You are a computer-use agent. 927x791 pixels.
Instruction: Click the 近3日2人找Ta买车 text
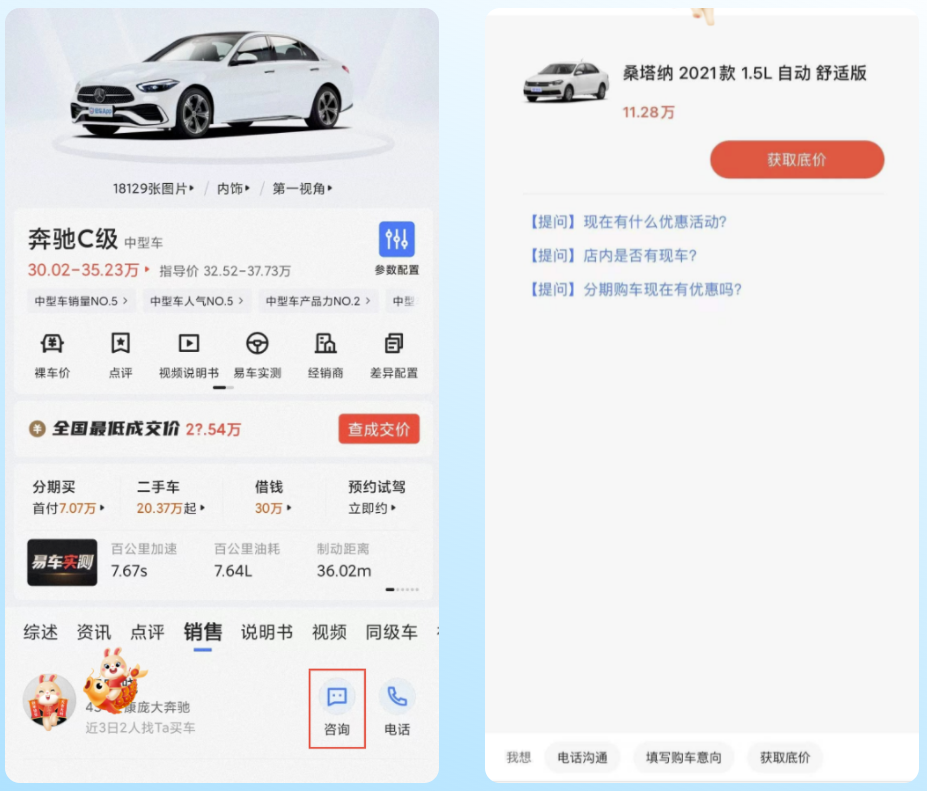click(x=140, y=728)
